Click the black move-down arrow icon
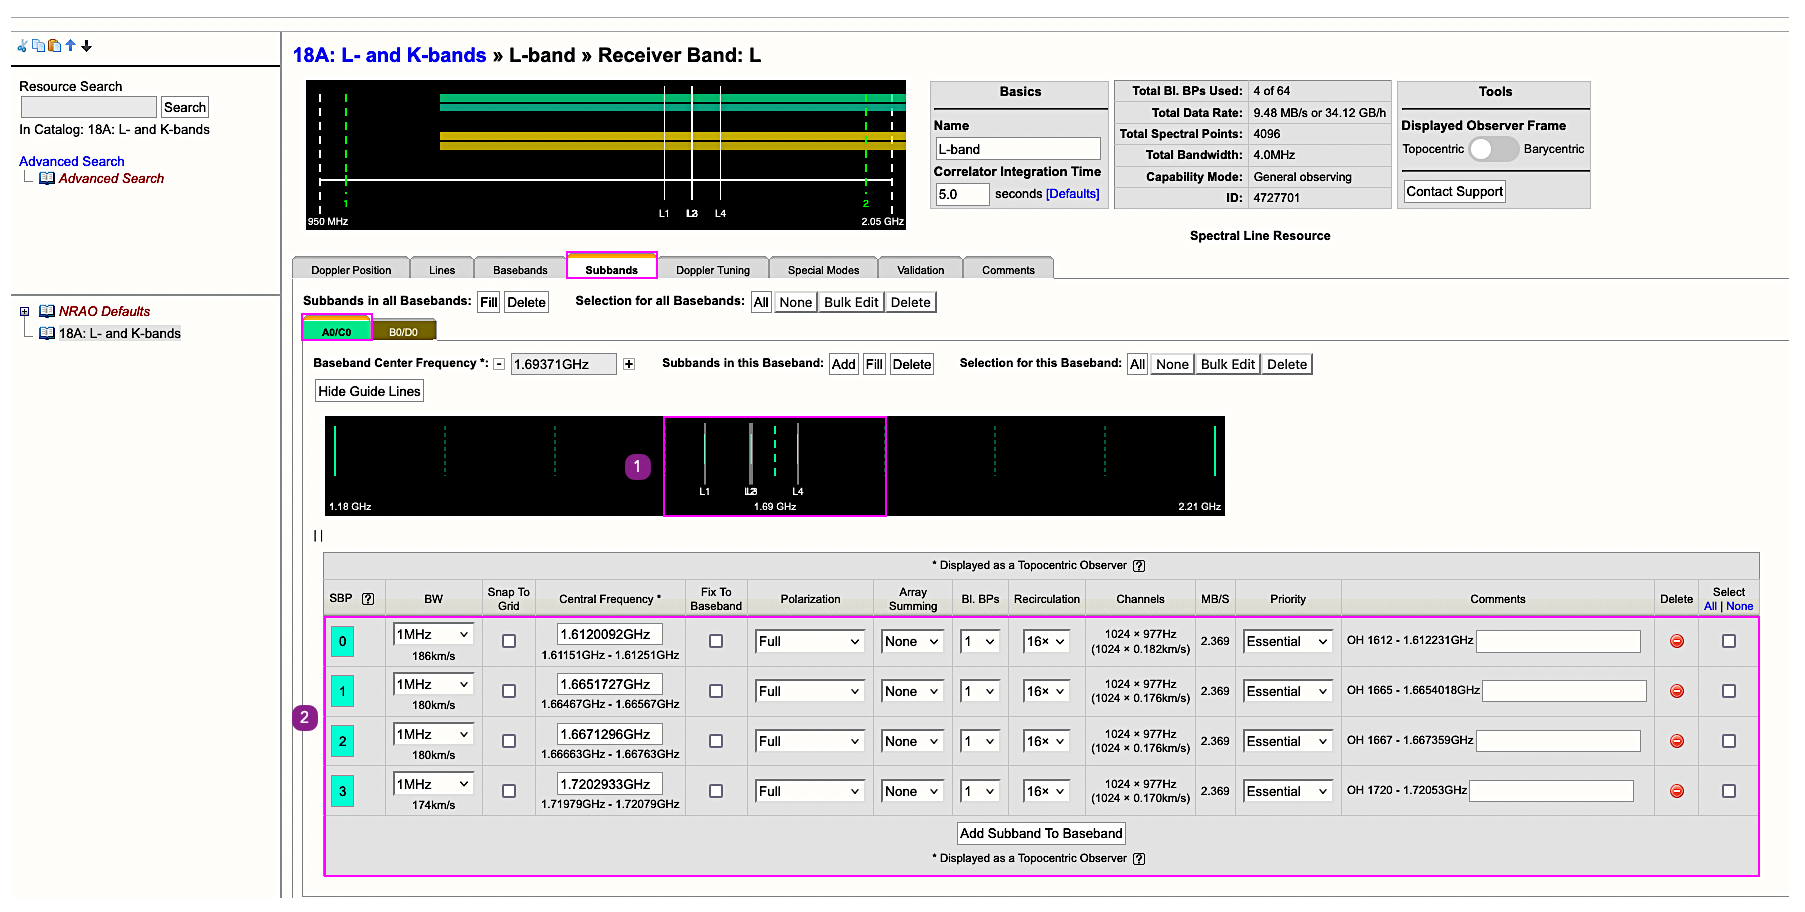This screenshot has height=912, width=1805. pos(87,46)
